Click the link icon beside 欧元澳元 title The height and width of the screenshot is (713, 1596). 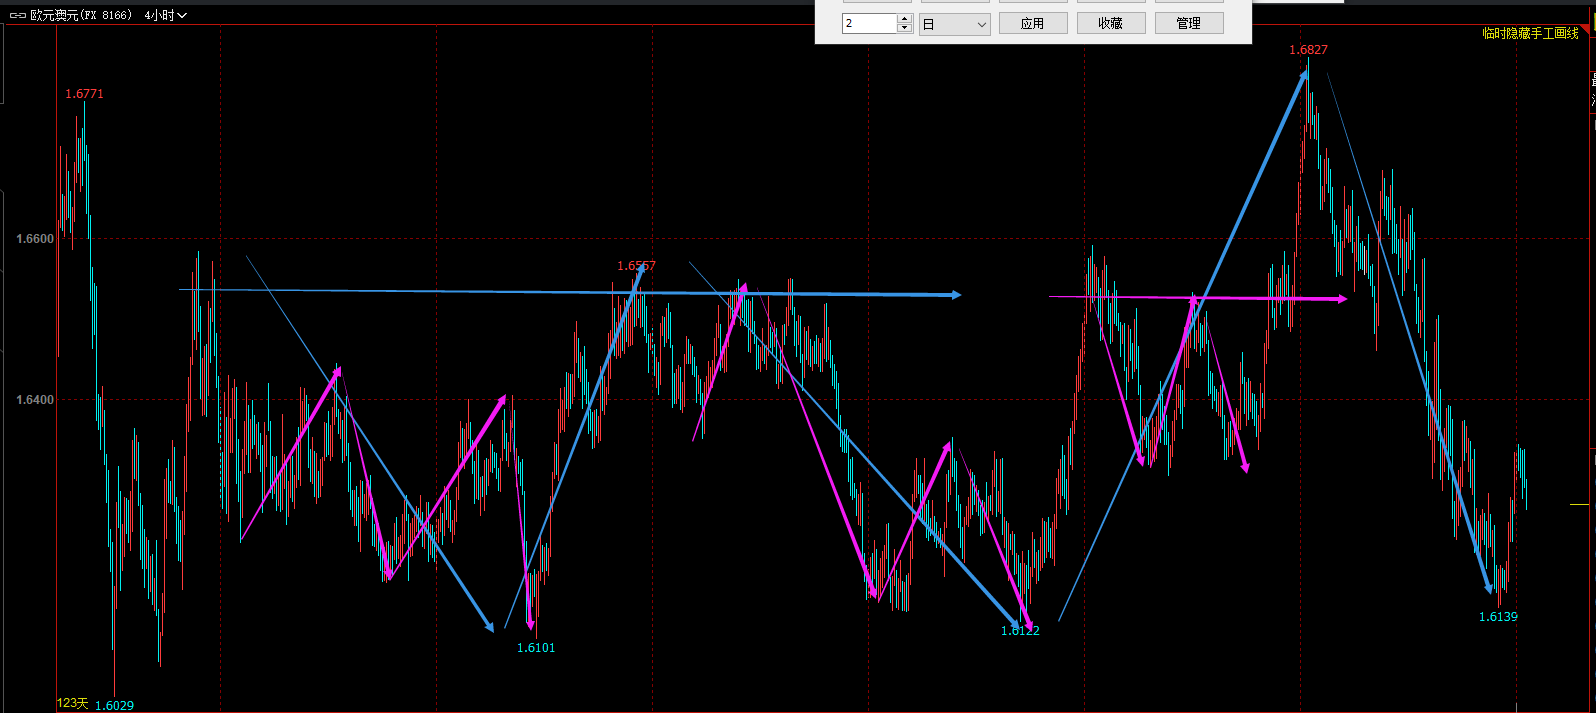coord(17,15)
